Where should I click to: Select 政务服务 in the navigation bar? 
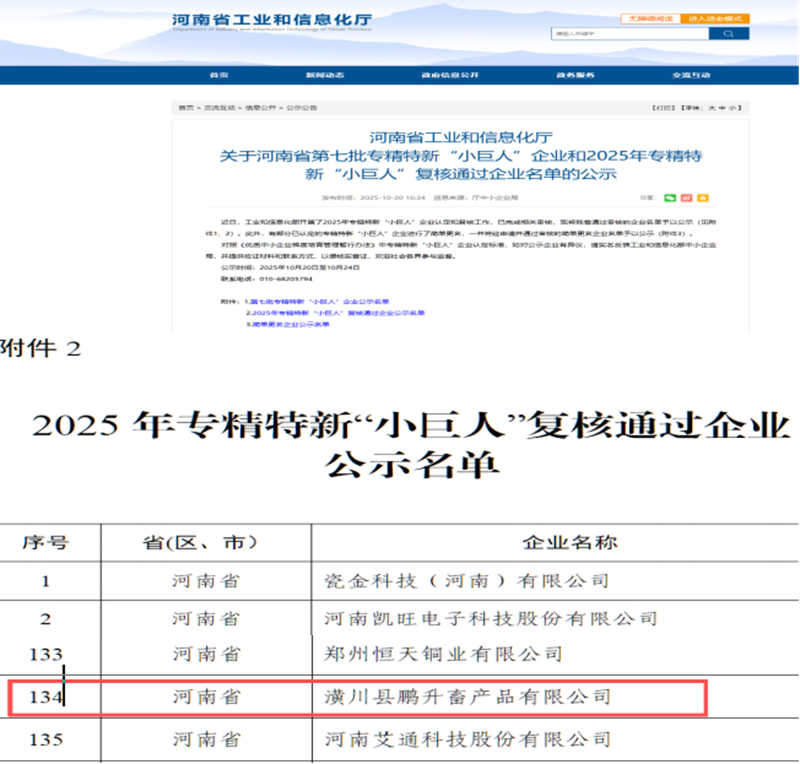point(576,75)
